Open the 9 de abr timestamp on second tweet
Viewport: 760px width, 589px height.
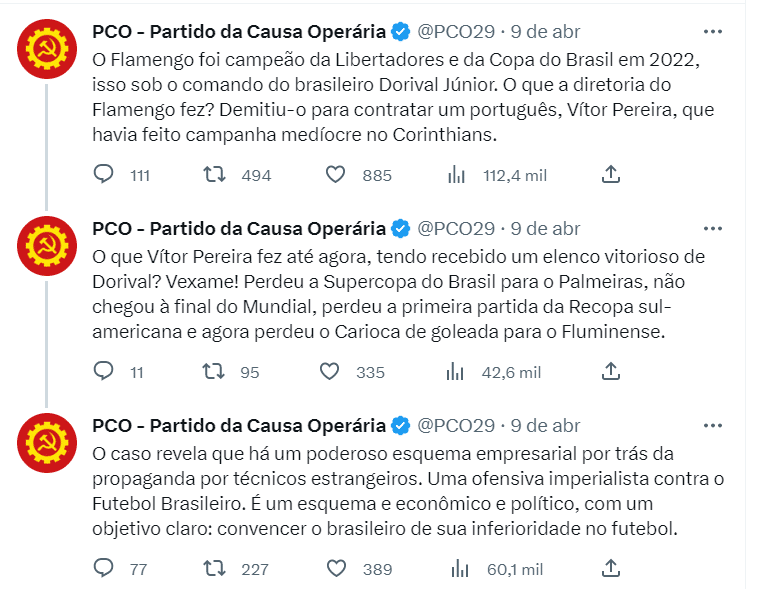[545, 228]
